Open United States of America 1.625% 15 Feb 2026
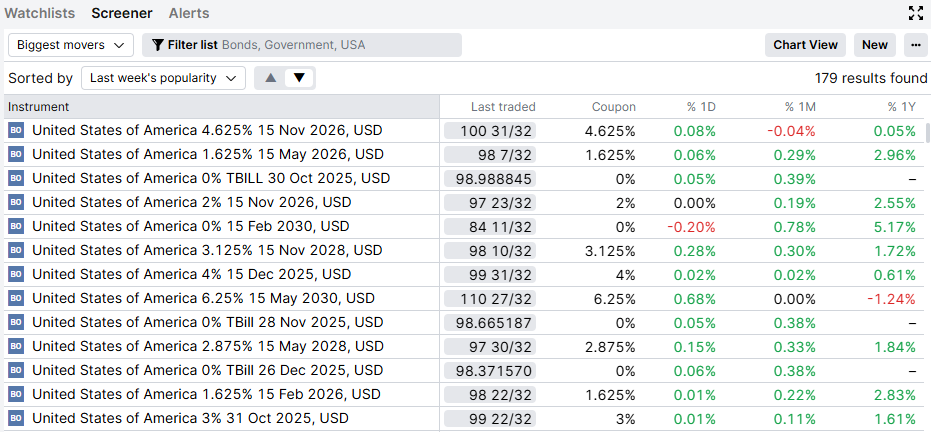 [x=207, y=394]
